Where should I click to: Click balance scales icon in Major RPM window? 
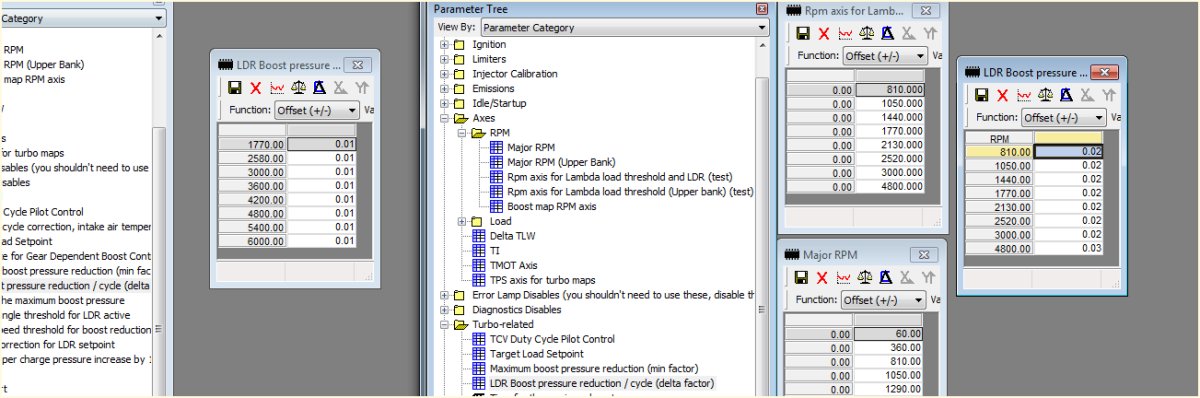(x=866, y=277)
